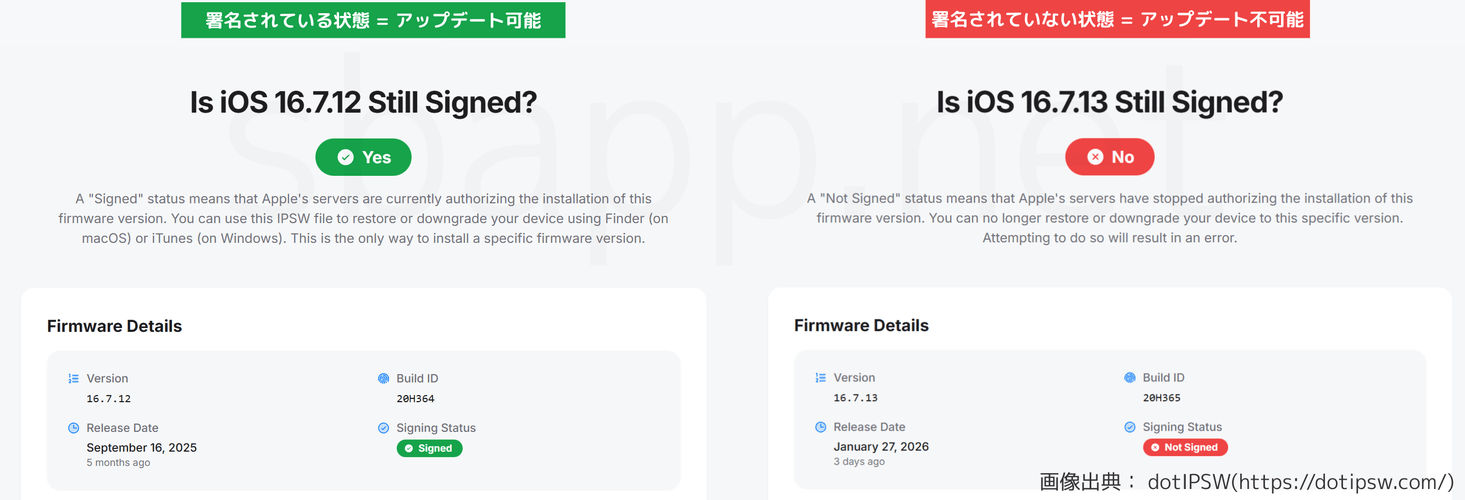The image size is (1465, 500).
Task: Click the Signing Status icon above Not Signed
Action: [1129, 427]
